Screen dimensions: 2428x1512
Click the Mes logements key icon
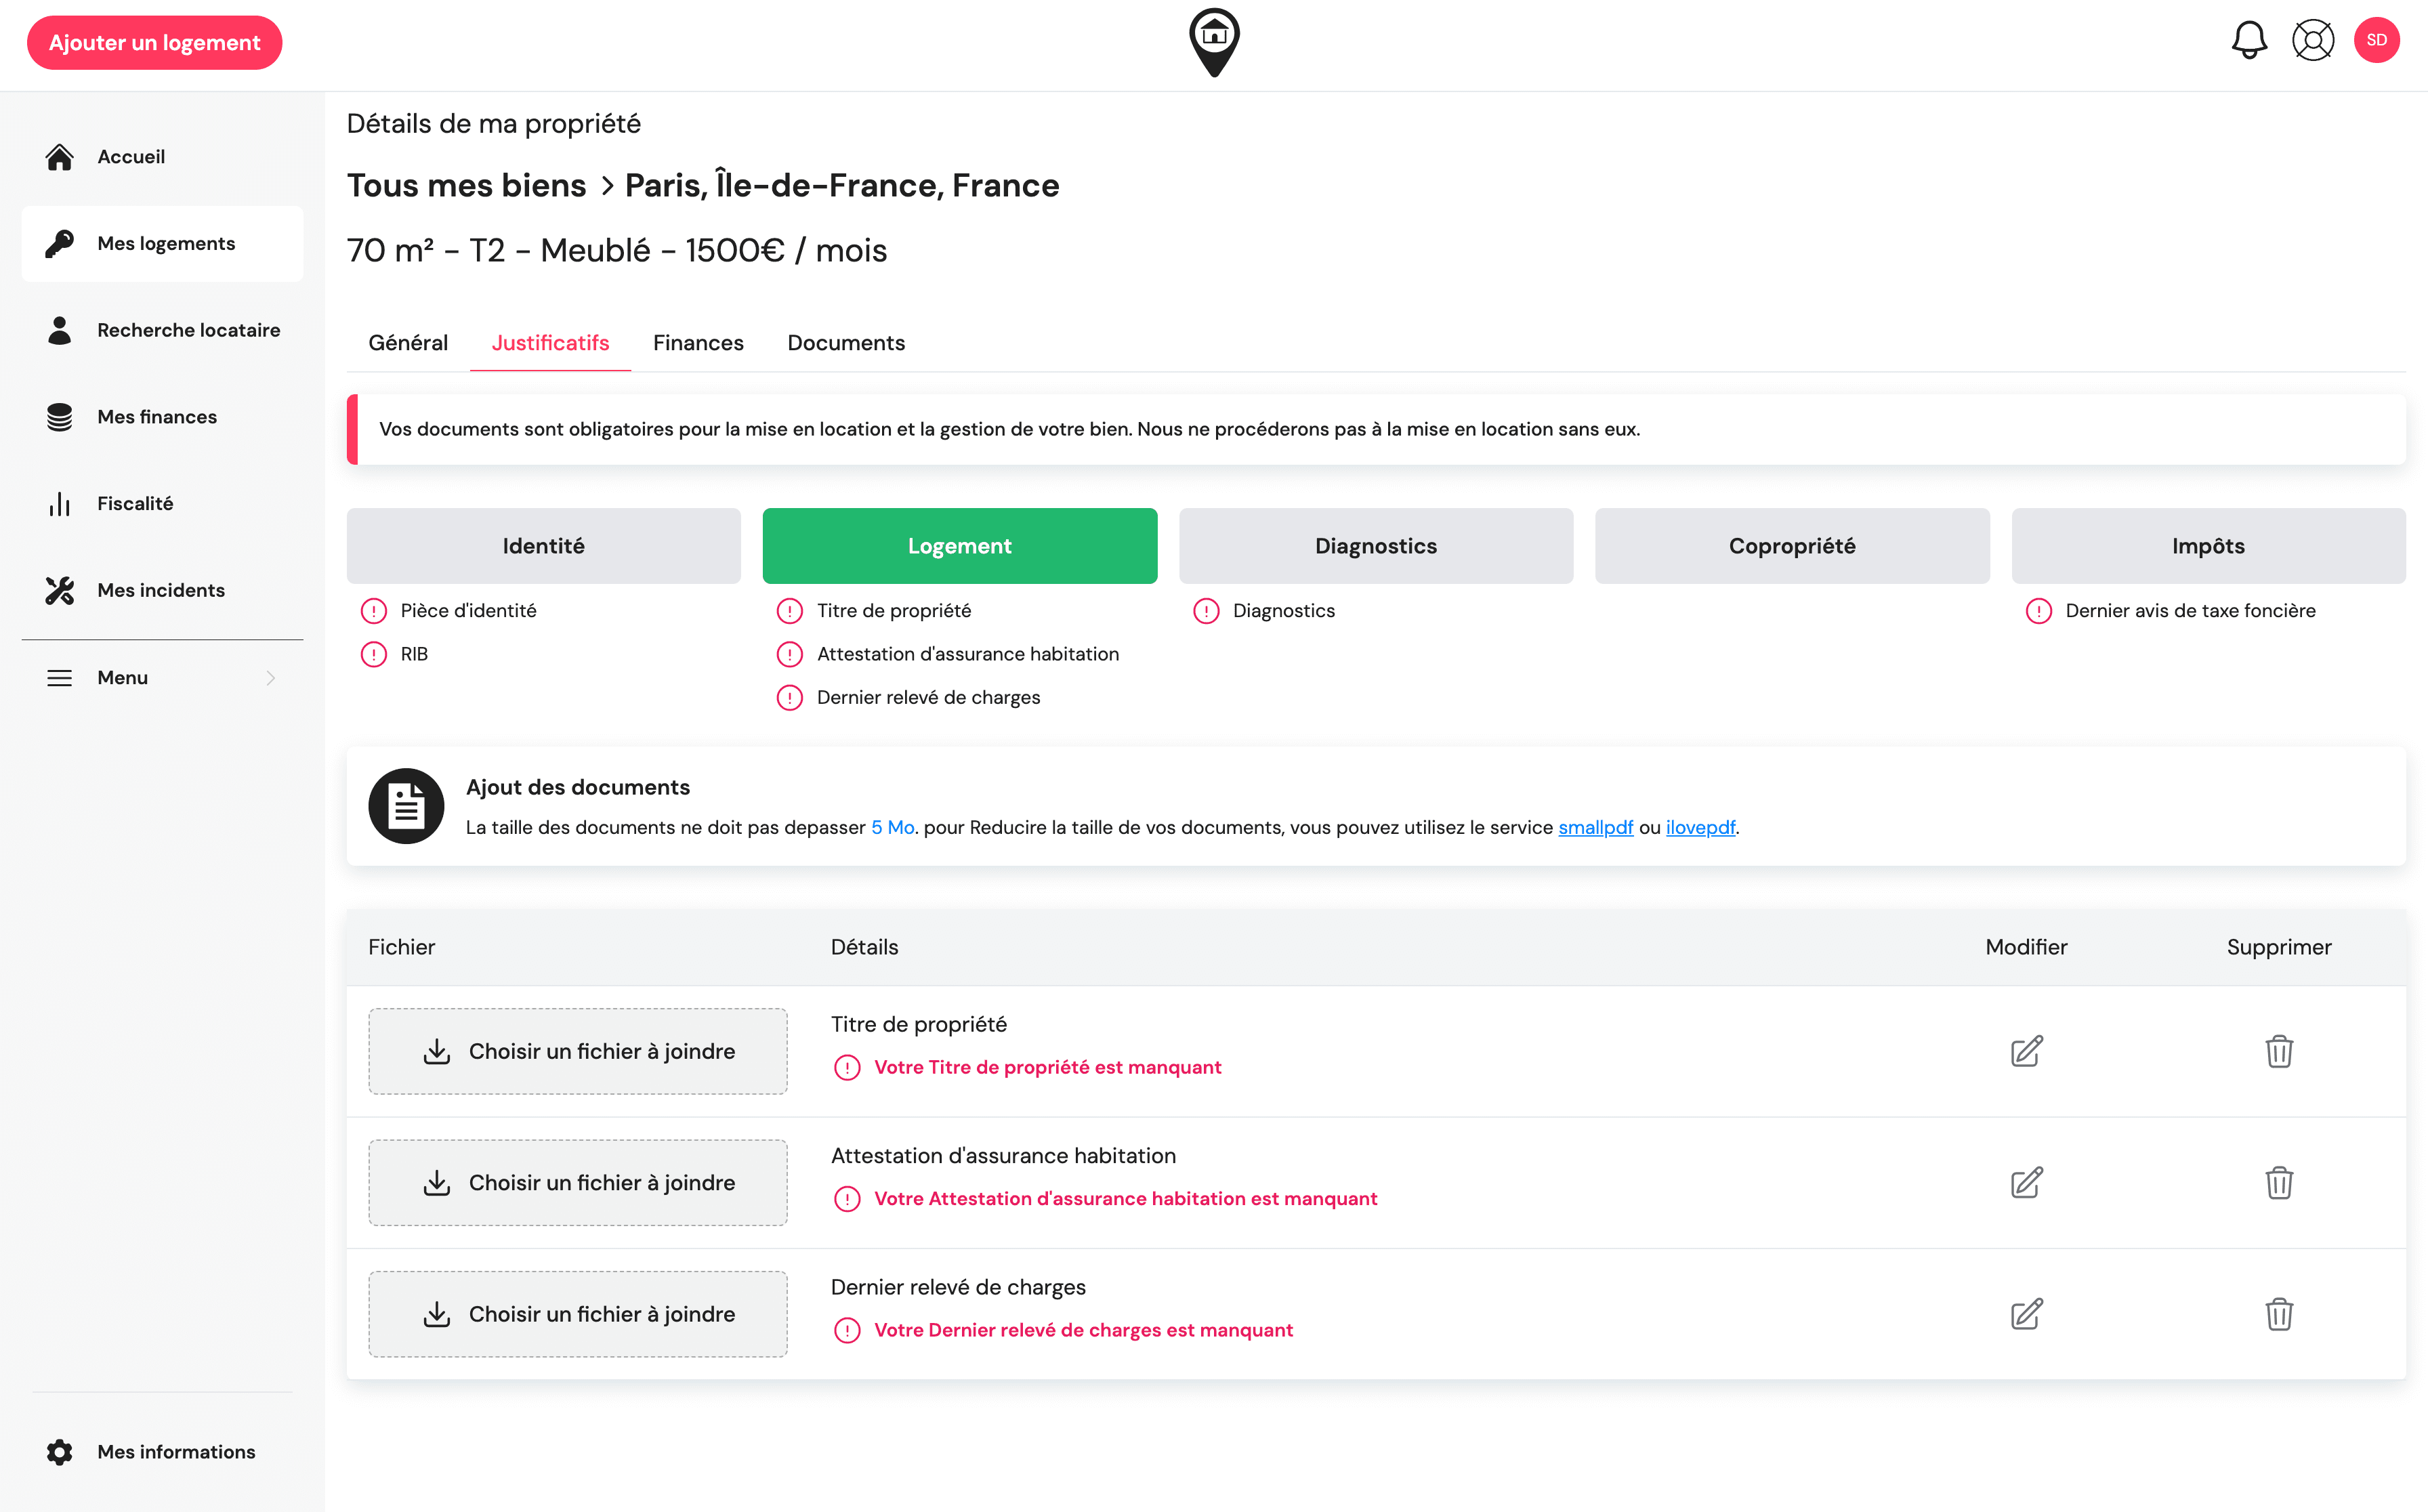pyautogui.click(x=59, y=243)
